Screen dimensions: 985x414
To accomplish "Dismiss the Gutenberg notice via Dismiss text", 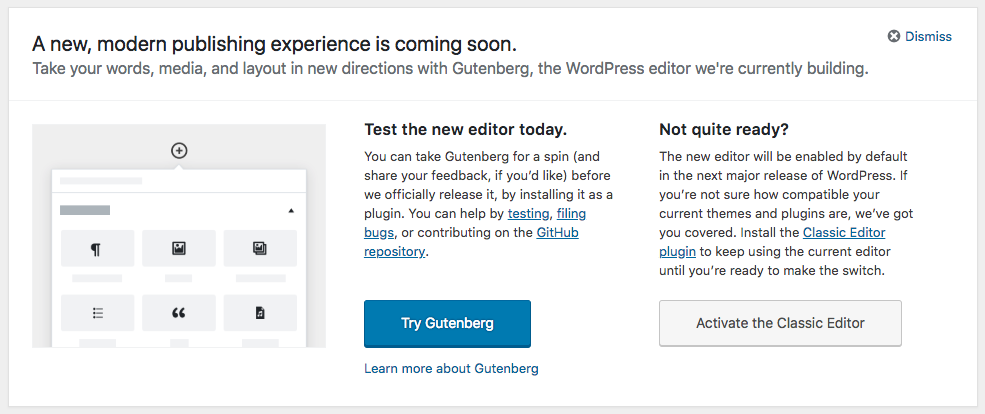I will tap(928, 36).
